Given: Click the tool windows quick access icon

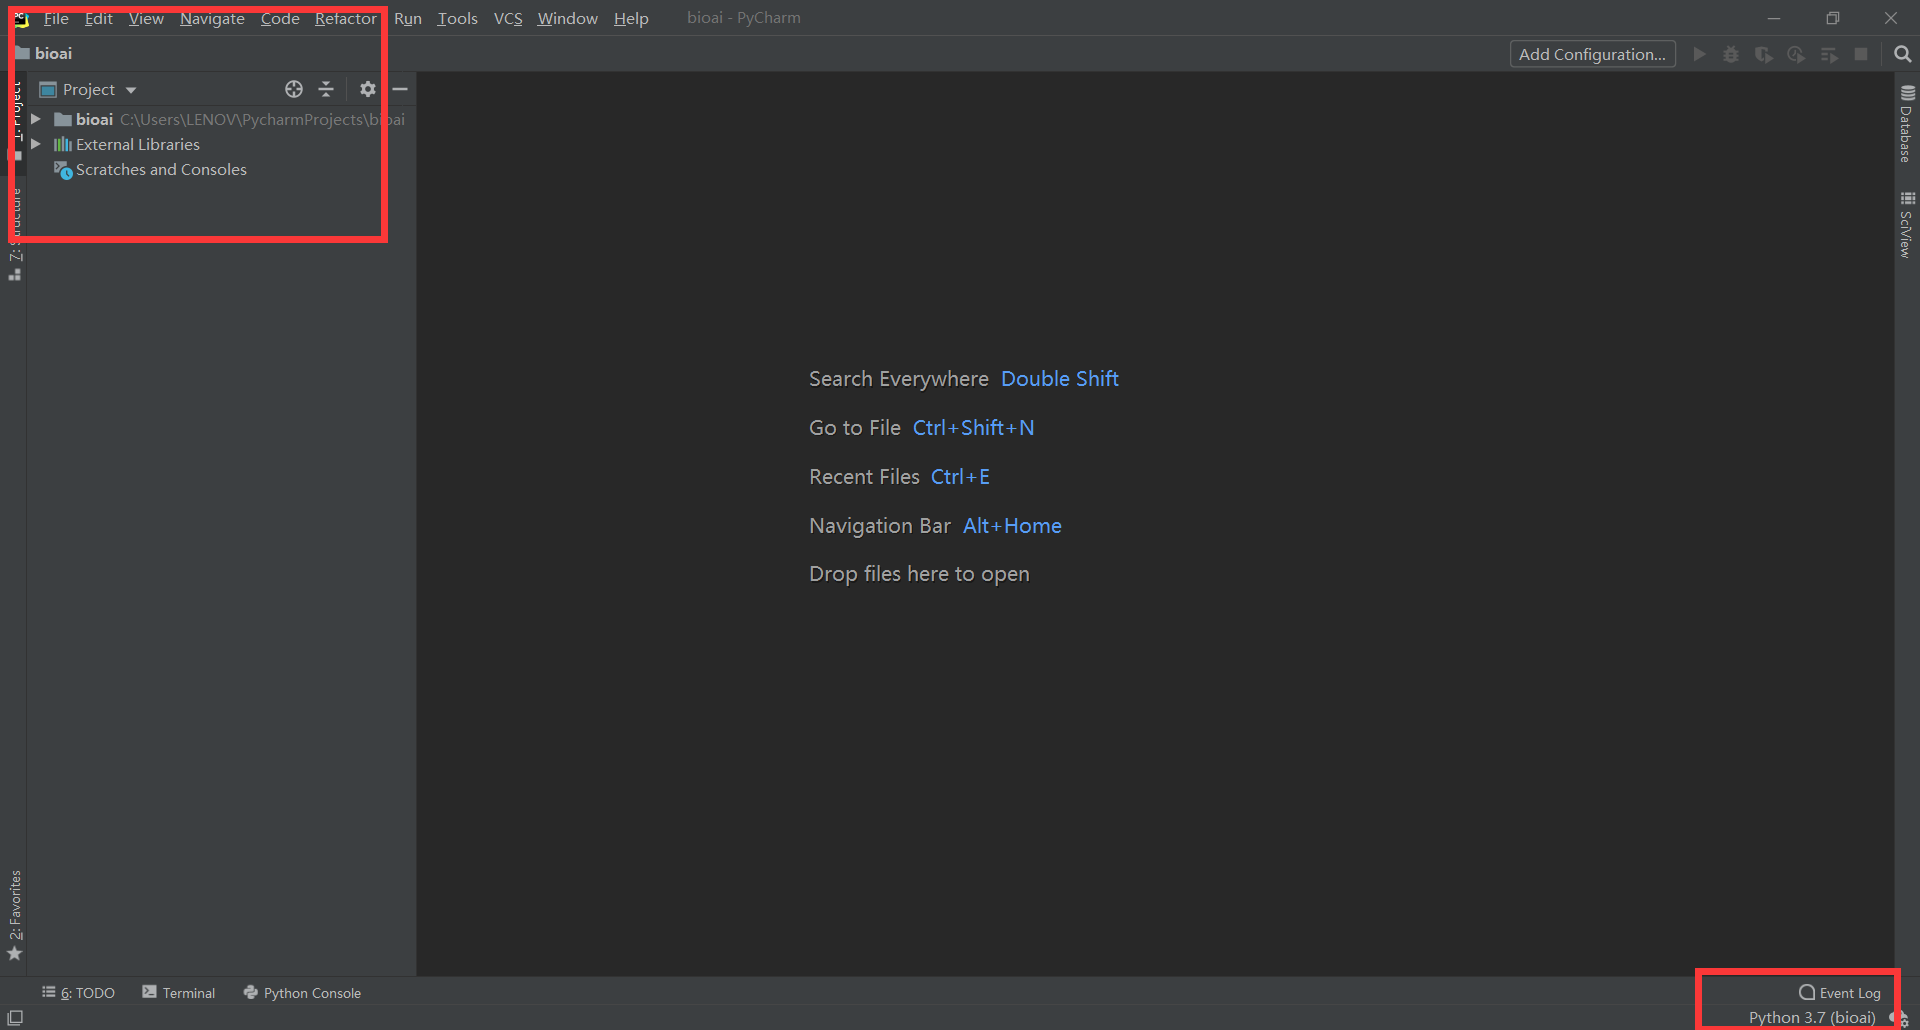Looking at the screenshot, I should click(15, 1018).
